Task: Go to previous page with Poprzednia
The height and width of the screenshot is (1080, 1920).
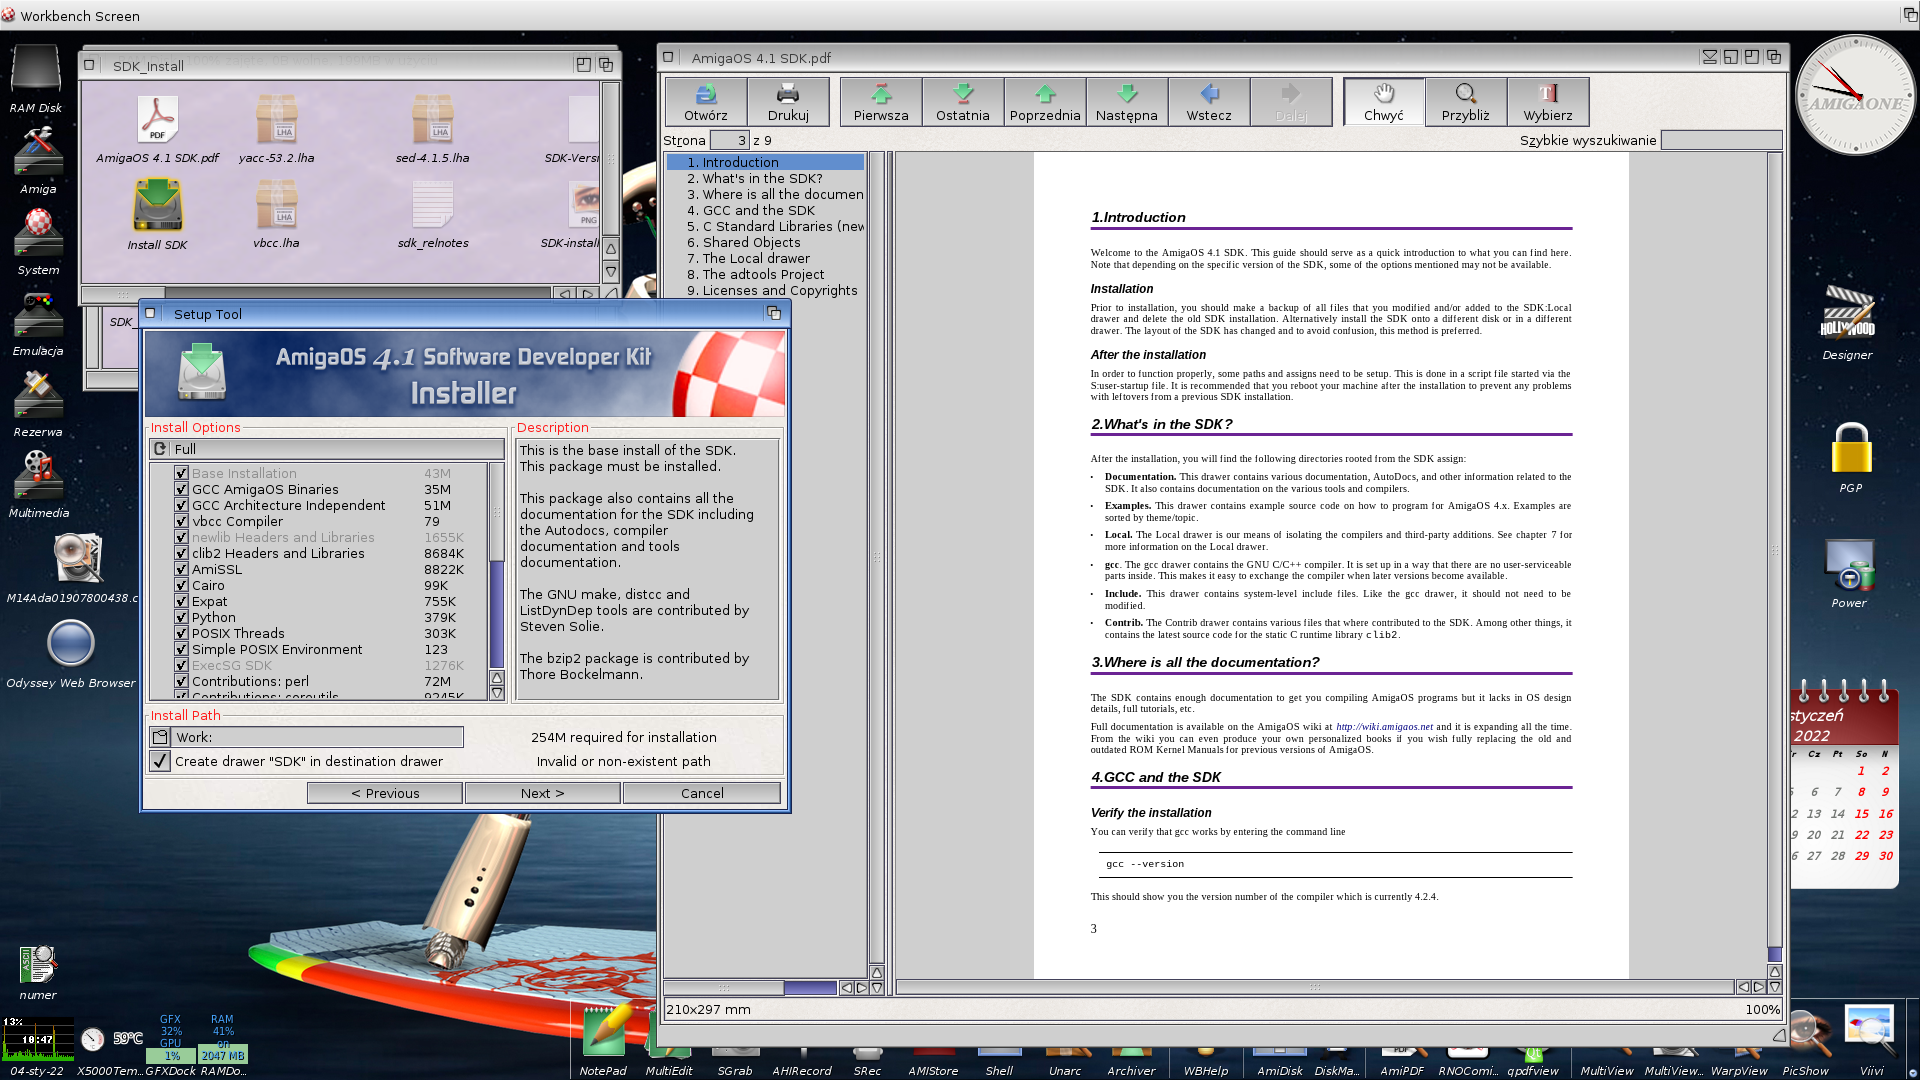Action: (1045, 102)
